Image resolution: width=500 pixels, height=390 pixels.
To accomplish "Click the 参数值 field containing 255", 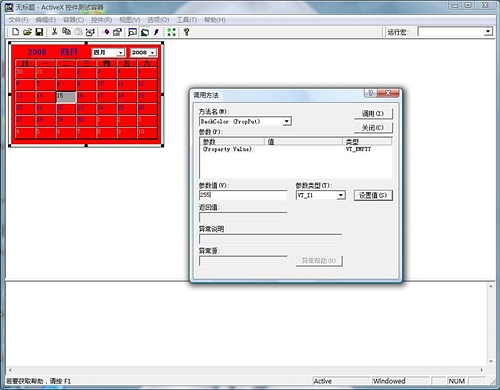I will pyautogui.click(x=243, y=195).
